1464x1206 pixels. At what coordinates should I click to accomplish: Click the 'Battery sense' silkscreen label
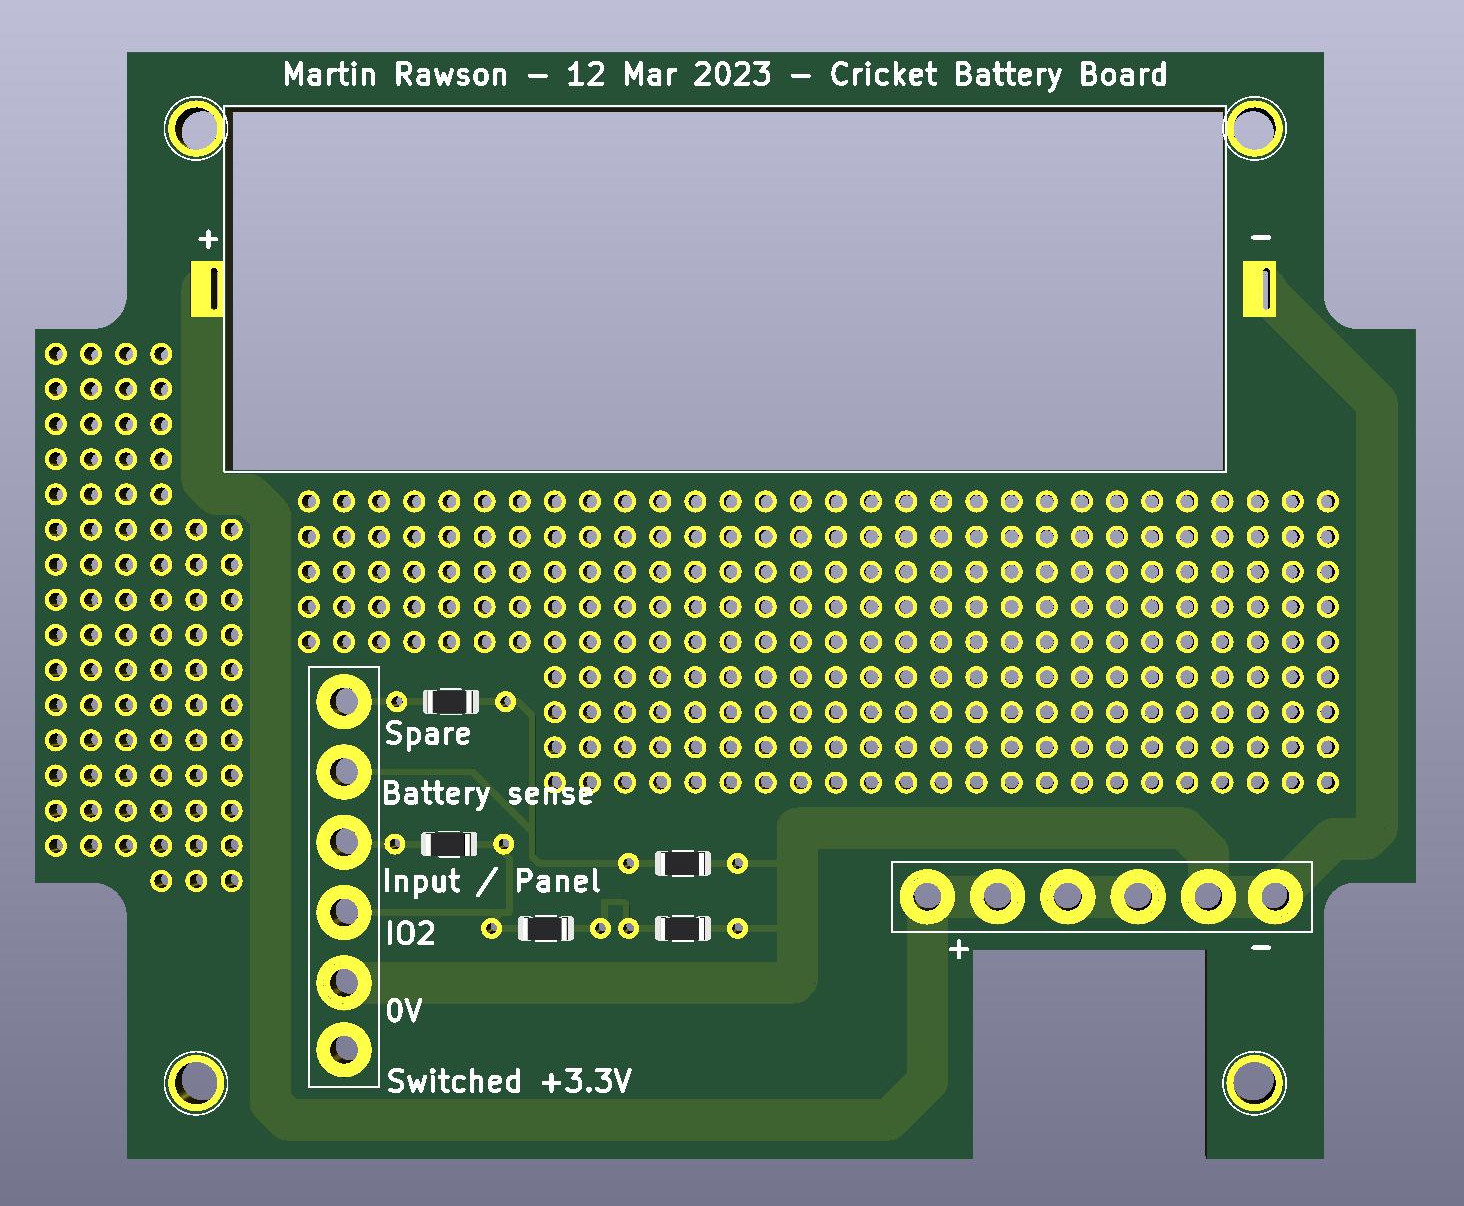coord(488,794)
